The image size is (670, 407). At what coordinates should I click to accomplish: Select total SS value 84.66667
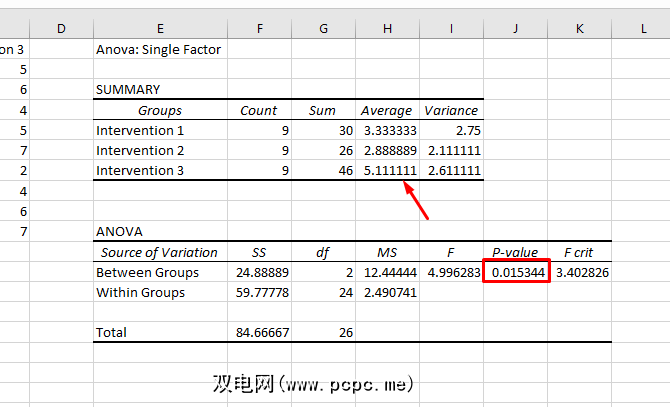[x=259, y=332]
